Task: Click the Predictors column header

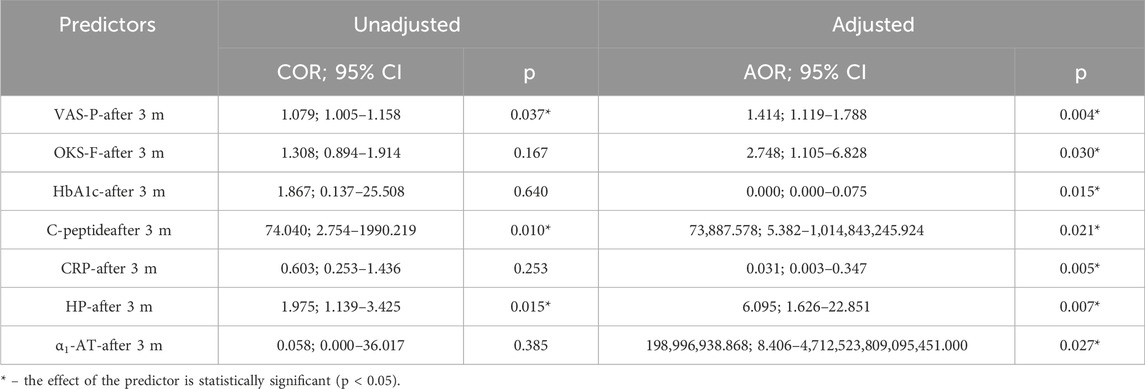Action: [107, 25]
